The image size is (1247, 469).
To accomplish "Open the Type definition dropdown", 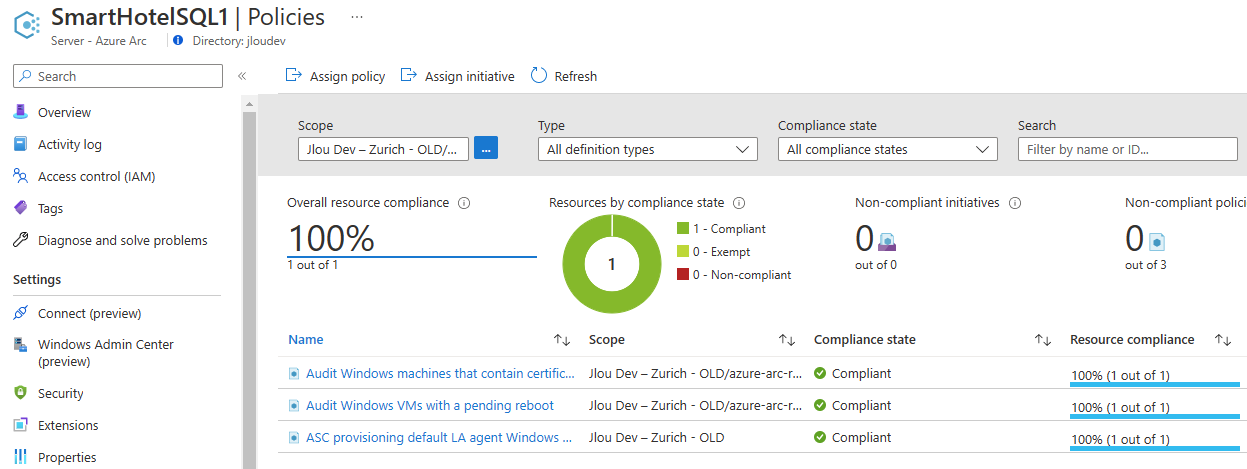I will pyautogui.click(x=648, y=149).
